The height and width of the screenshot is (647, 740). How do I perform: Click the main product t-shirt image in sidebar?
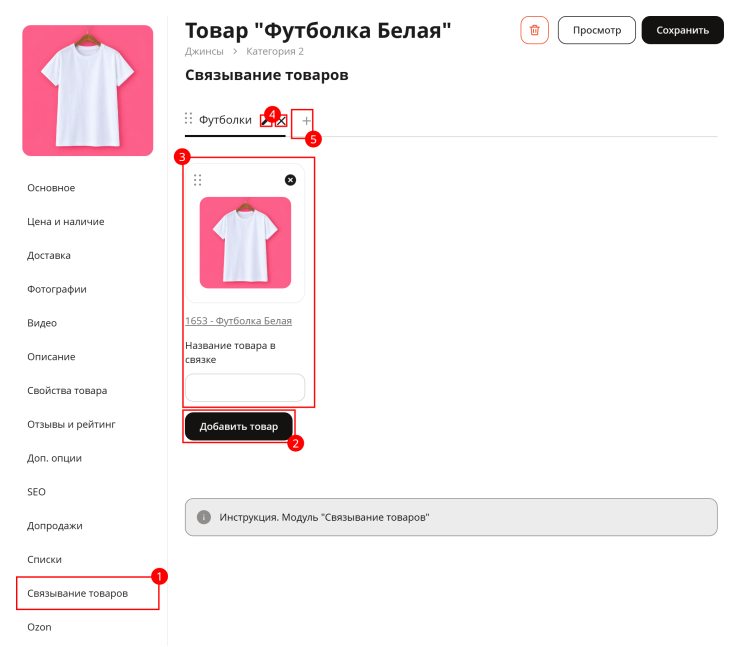coord(88,91)
